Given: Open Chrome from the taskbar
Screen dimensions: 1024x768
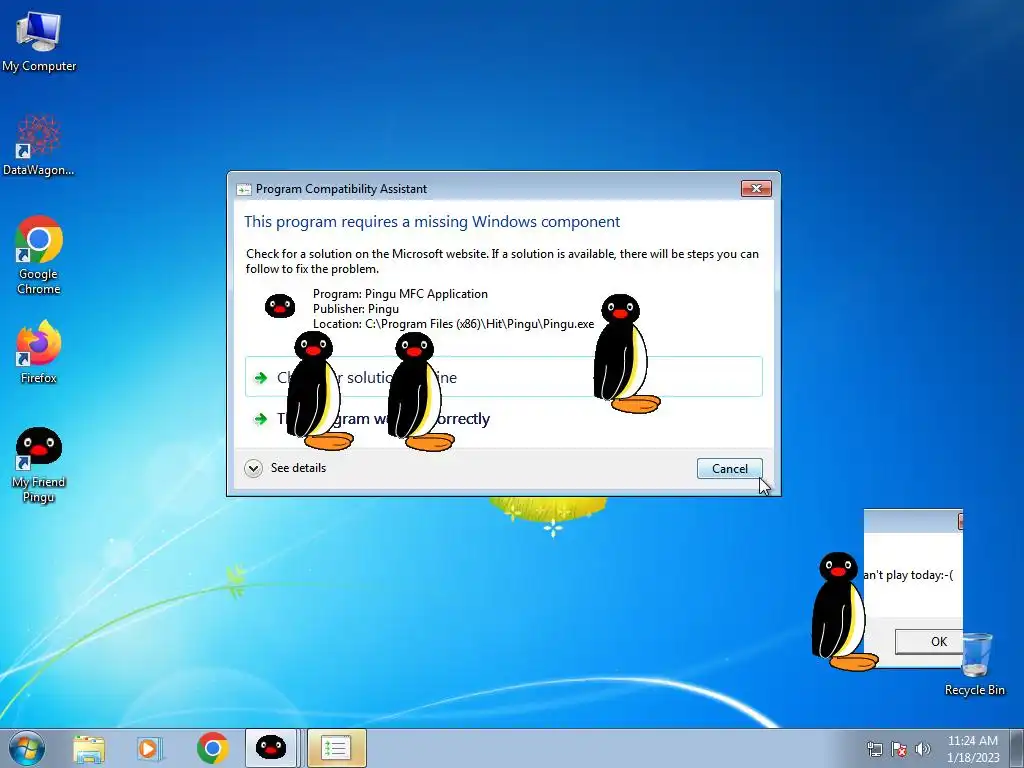Looking at the screenshot, I should coord(212,748).
